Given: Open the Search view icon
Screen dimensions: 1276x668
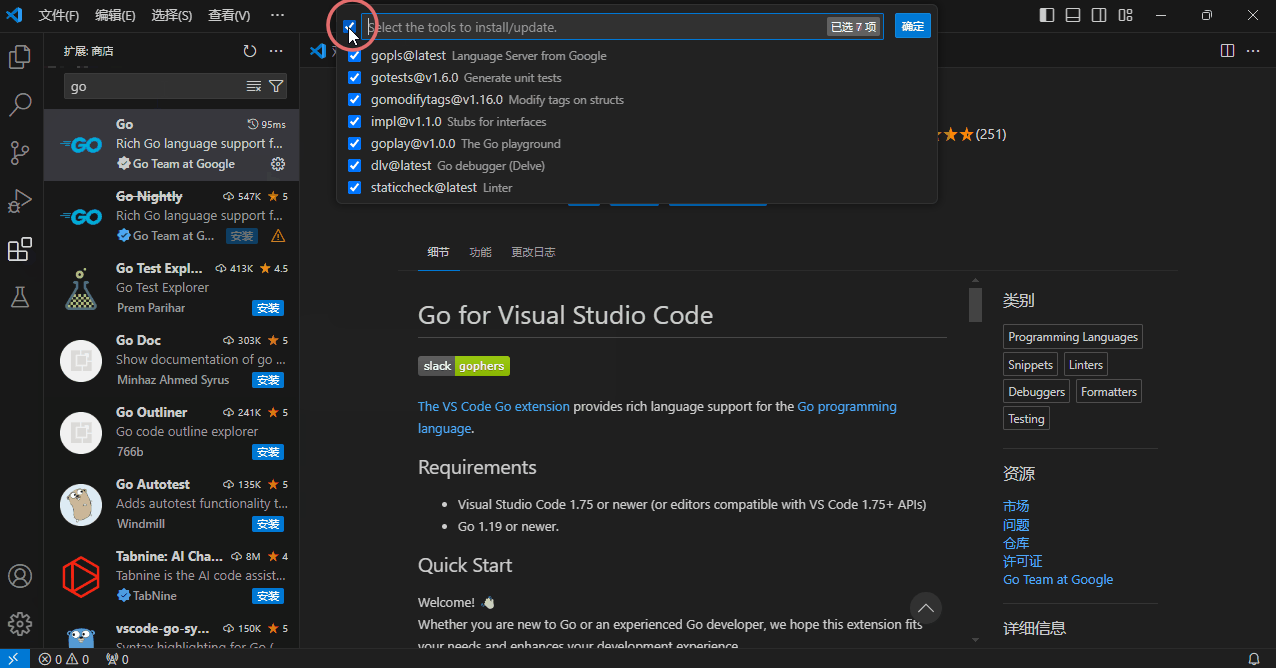Looking at the screenshot, I should click(20, 104).
